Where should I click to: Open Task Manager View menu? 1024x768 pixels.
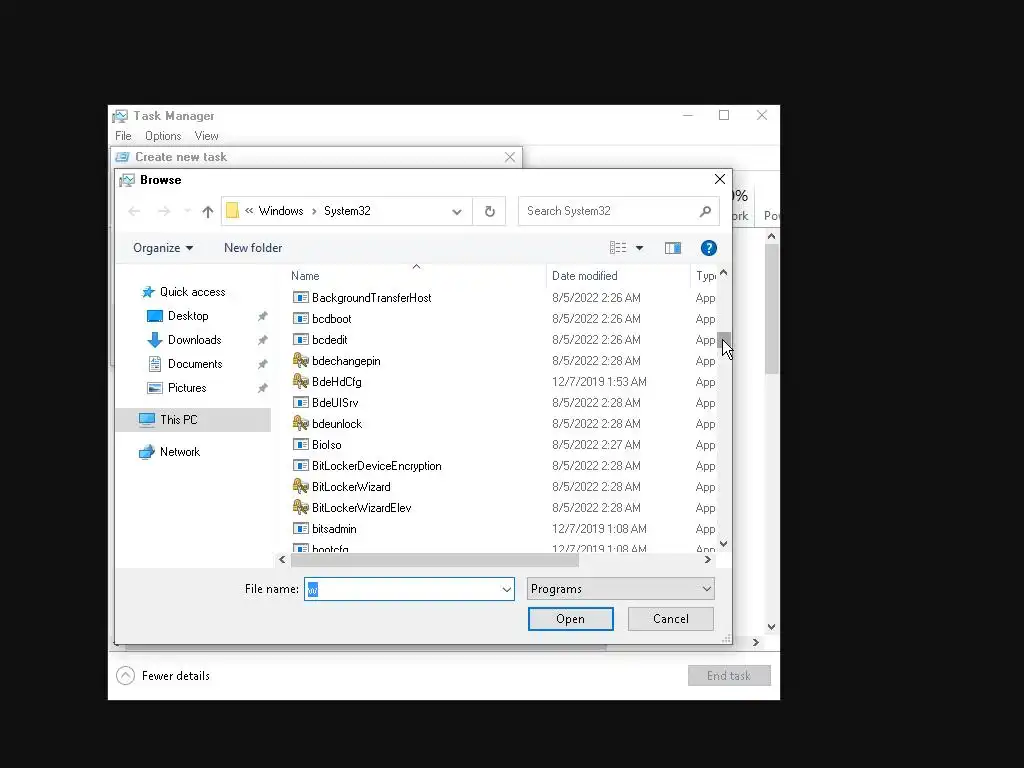tap(206, 136)
